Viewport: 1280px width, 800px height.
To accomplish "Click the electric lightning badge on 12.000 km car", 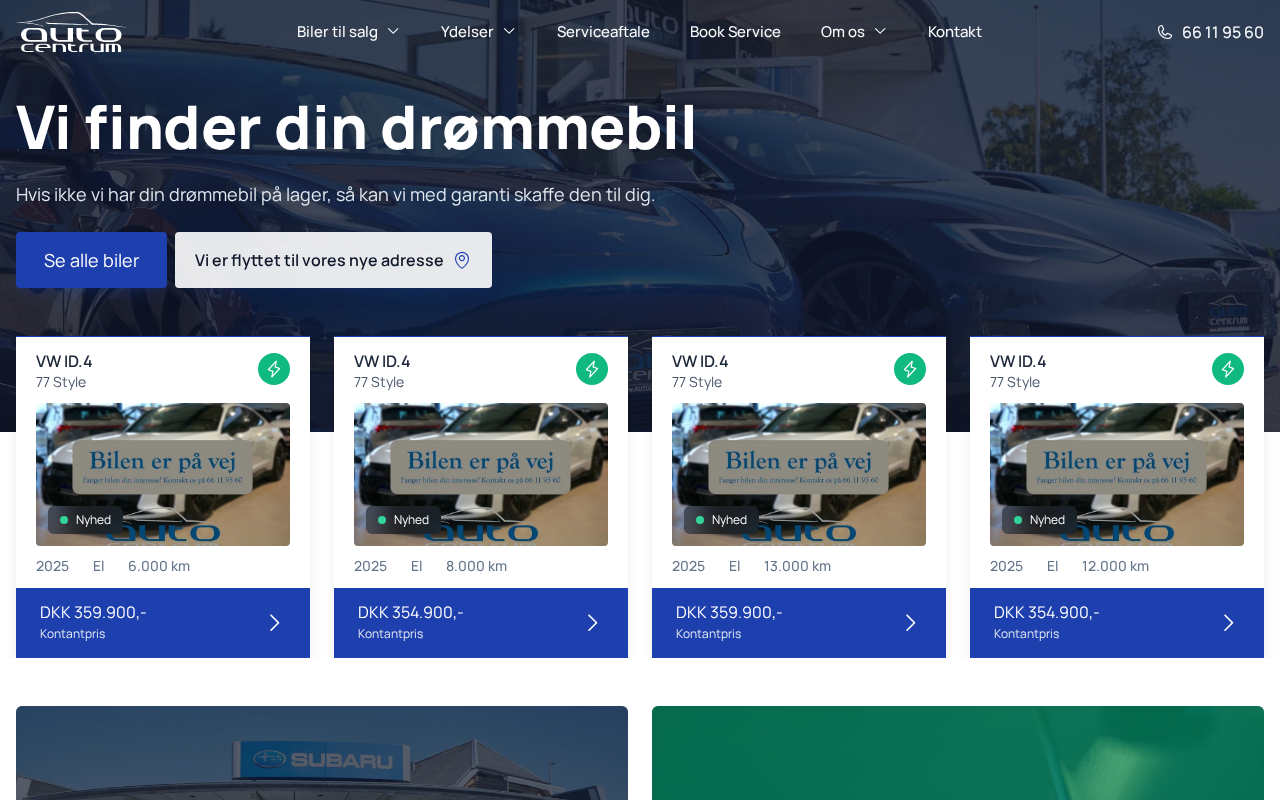I will pyautogui.click(x=1228, y=369).
